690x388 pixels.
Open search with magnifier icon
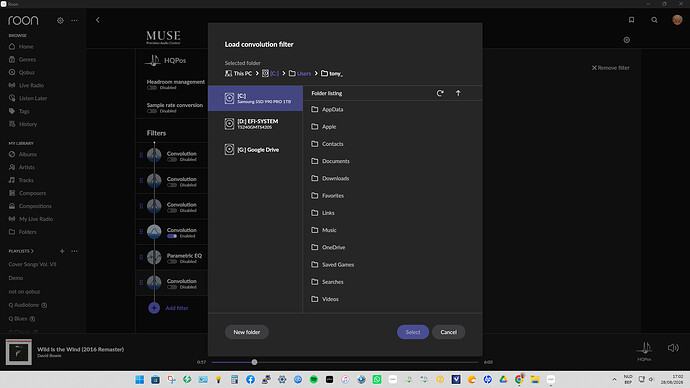click(x=654, y=20)
